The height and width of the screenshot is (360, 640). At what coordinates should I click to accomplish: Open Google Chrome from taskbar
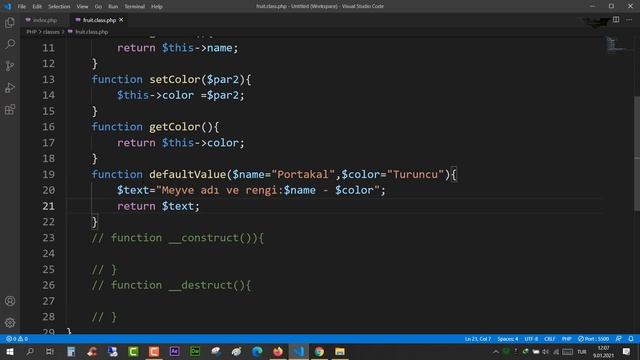click(x=319, y=351)
